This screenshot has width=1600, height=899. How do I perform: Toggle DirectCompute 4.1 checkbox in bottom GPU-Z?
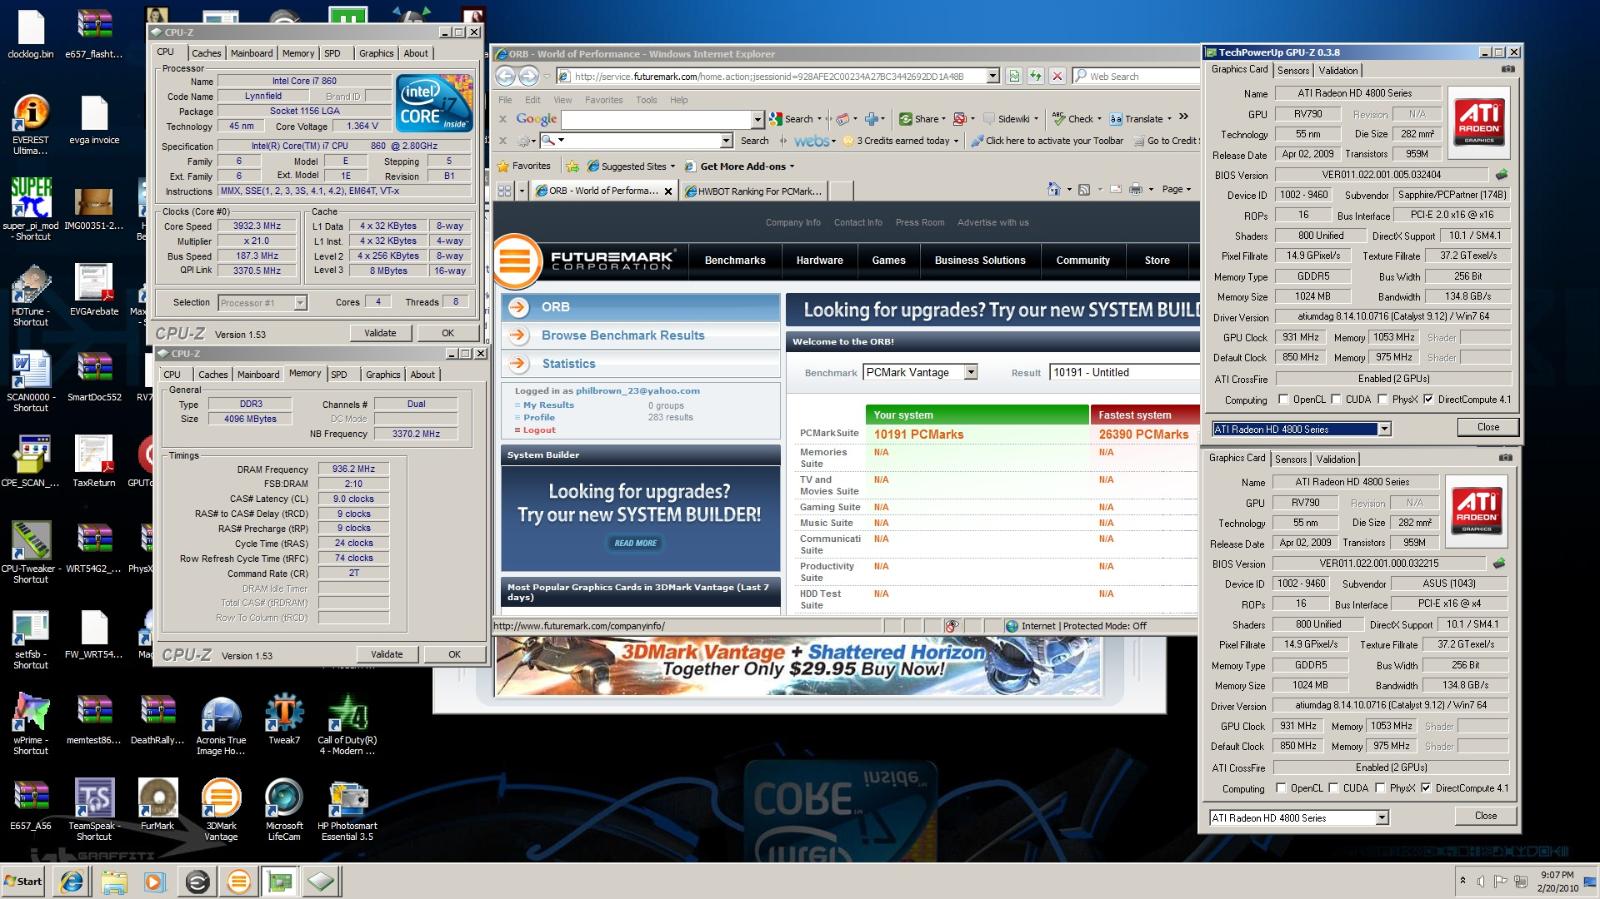coord(1426,788)
